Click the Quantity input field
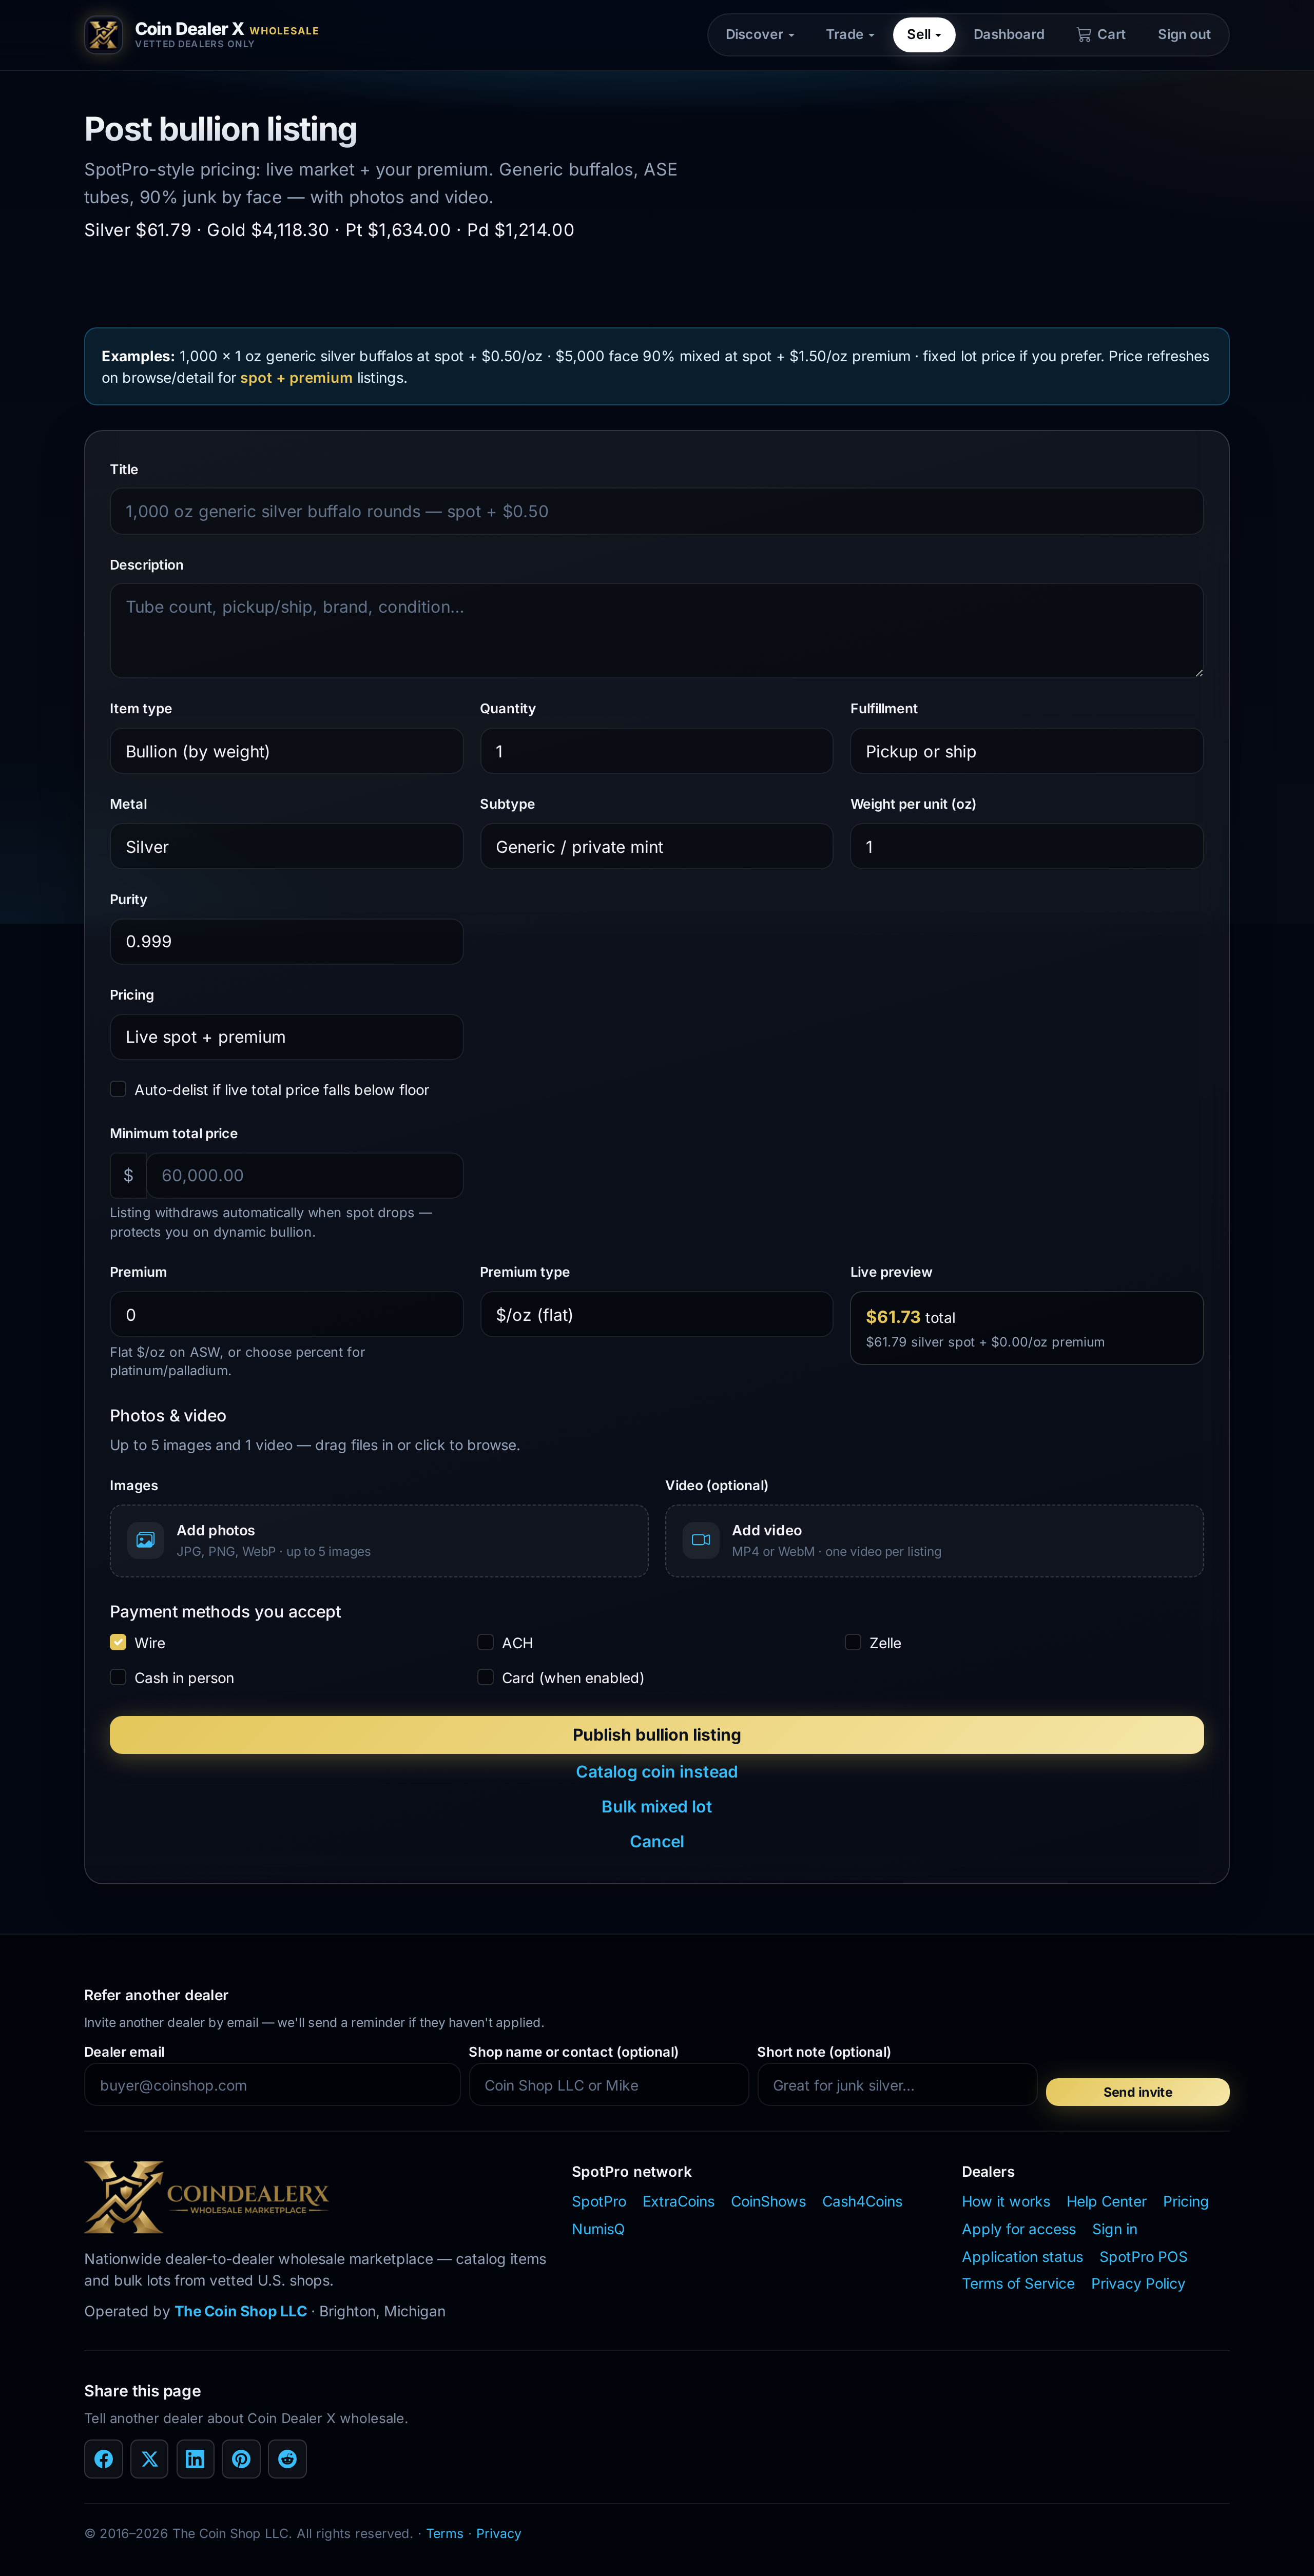 [x=656, y=751]
